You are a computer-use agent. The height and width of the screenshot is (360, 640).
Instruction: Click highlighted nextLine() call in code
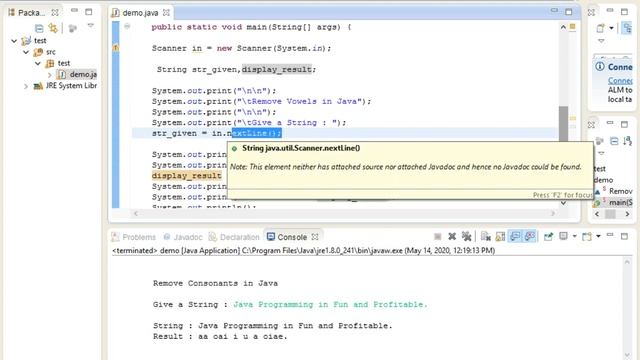coord(256,133)
